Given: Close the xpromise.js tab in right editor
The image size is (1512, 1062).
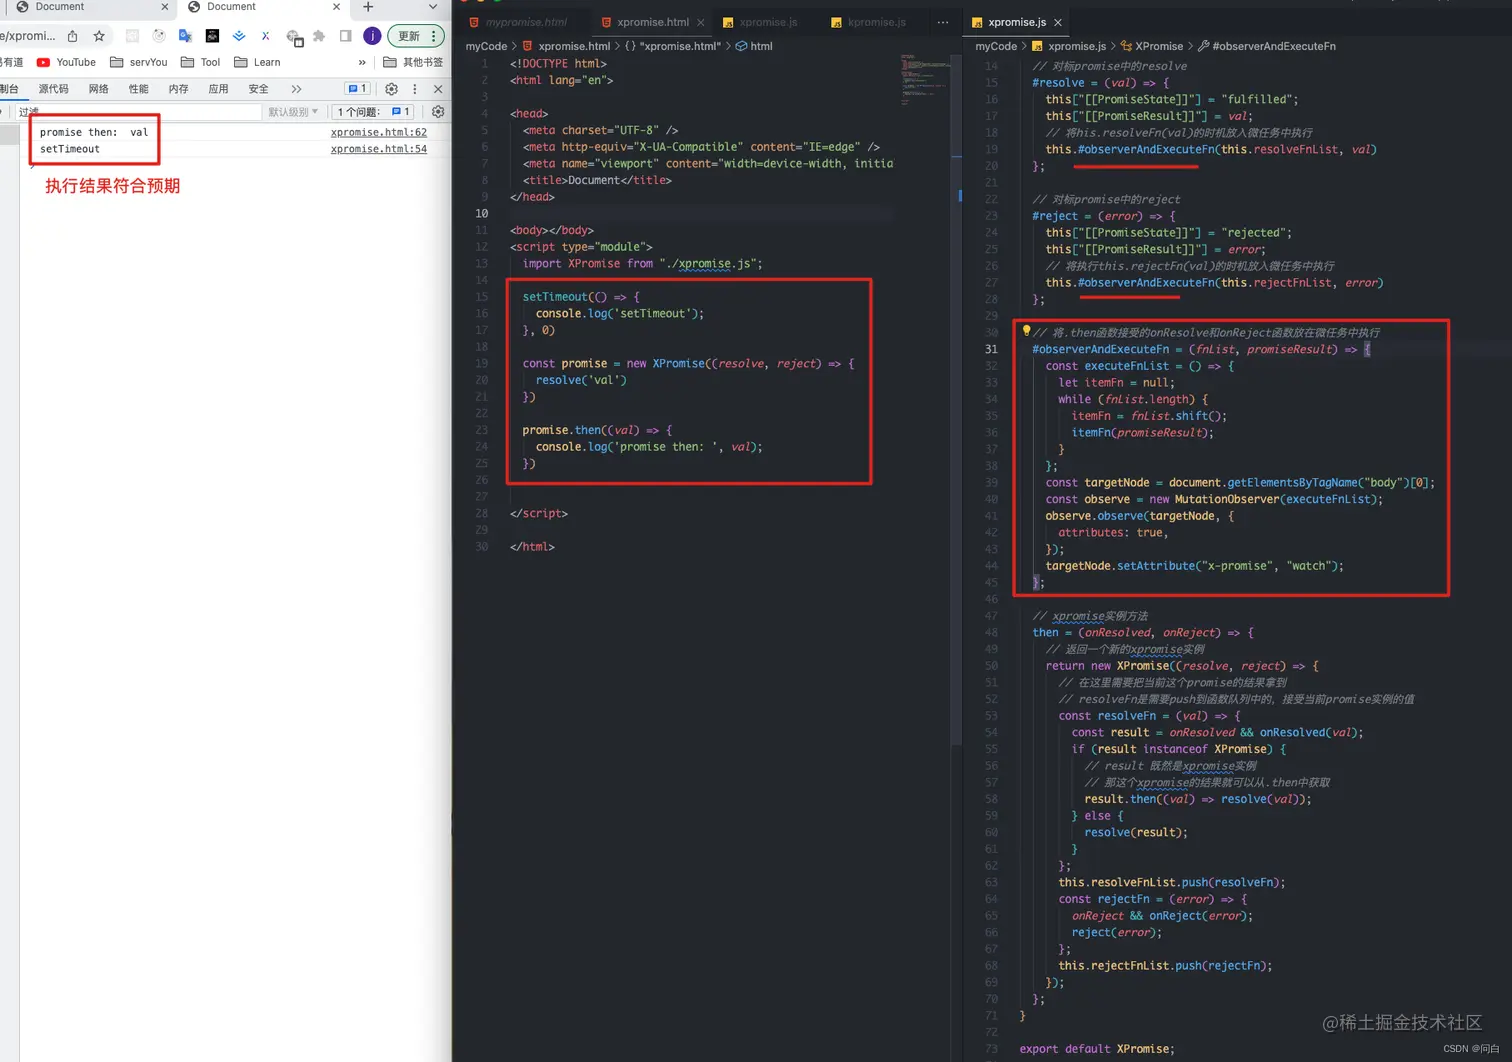Looking at the screenshot, I should pyautogui.click(x=1058, y=22).
